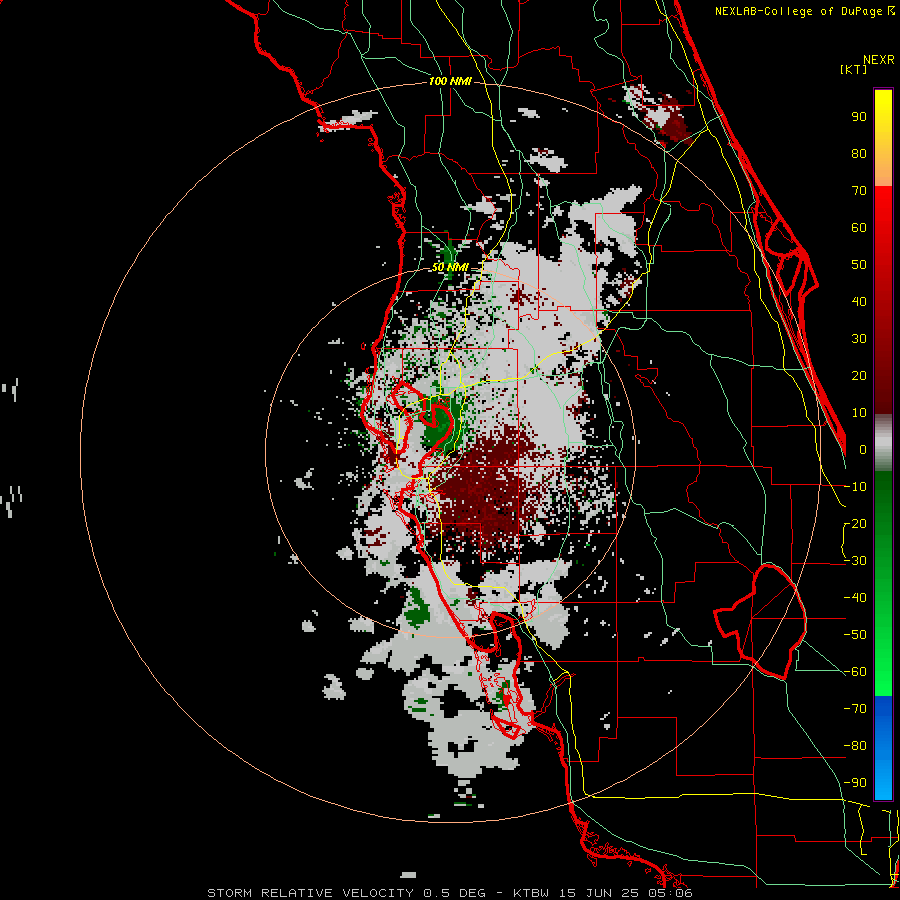Click the 0 value on velocity scale
The width and height of the screenshot is (900, 900).
[x=863, y=450]
